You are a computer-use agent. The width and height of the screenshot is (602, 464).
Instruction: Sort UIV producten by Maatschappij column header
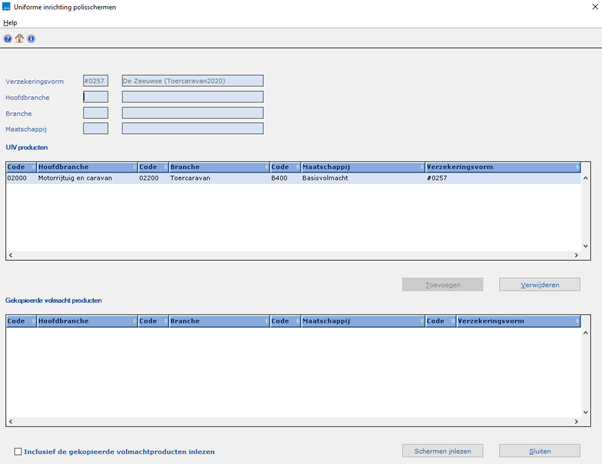pos(361,167)
